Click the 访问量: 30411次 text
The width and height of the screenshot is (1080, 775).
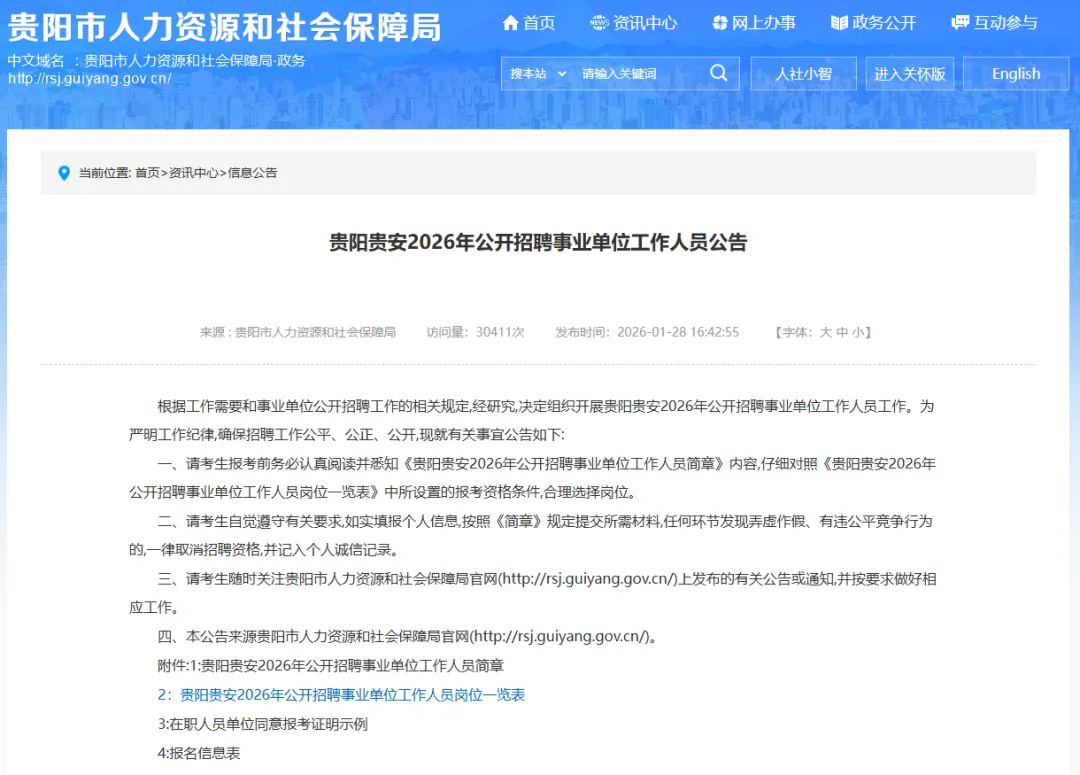tap(475, 332)
